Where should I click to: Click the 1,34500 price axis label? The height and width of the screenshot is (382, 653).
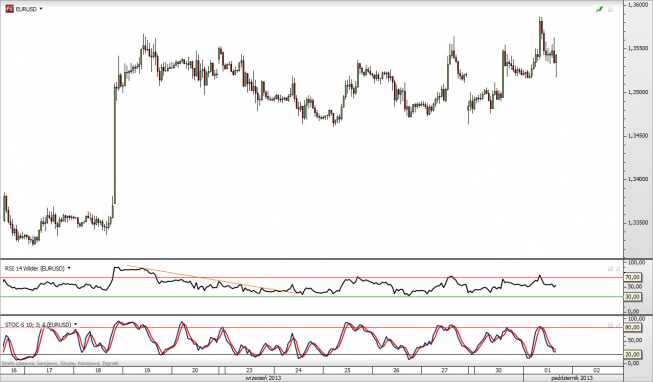(637, 136)
